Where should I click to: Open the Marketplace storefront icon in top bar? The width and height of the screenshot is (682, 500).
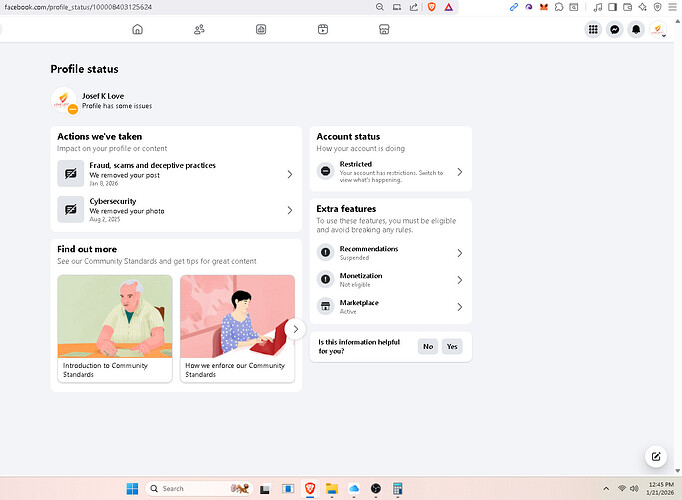(x=383, y=30)
